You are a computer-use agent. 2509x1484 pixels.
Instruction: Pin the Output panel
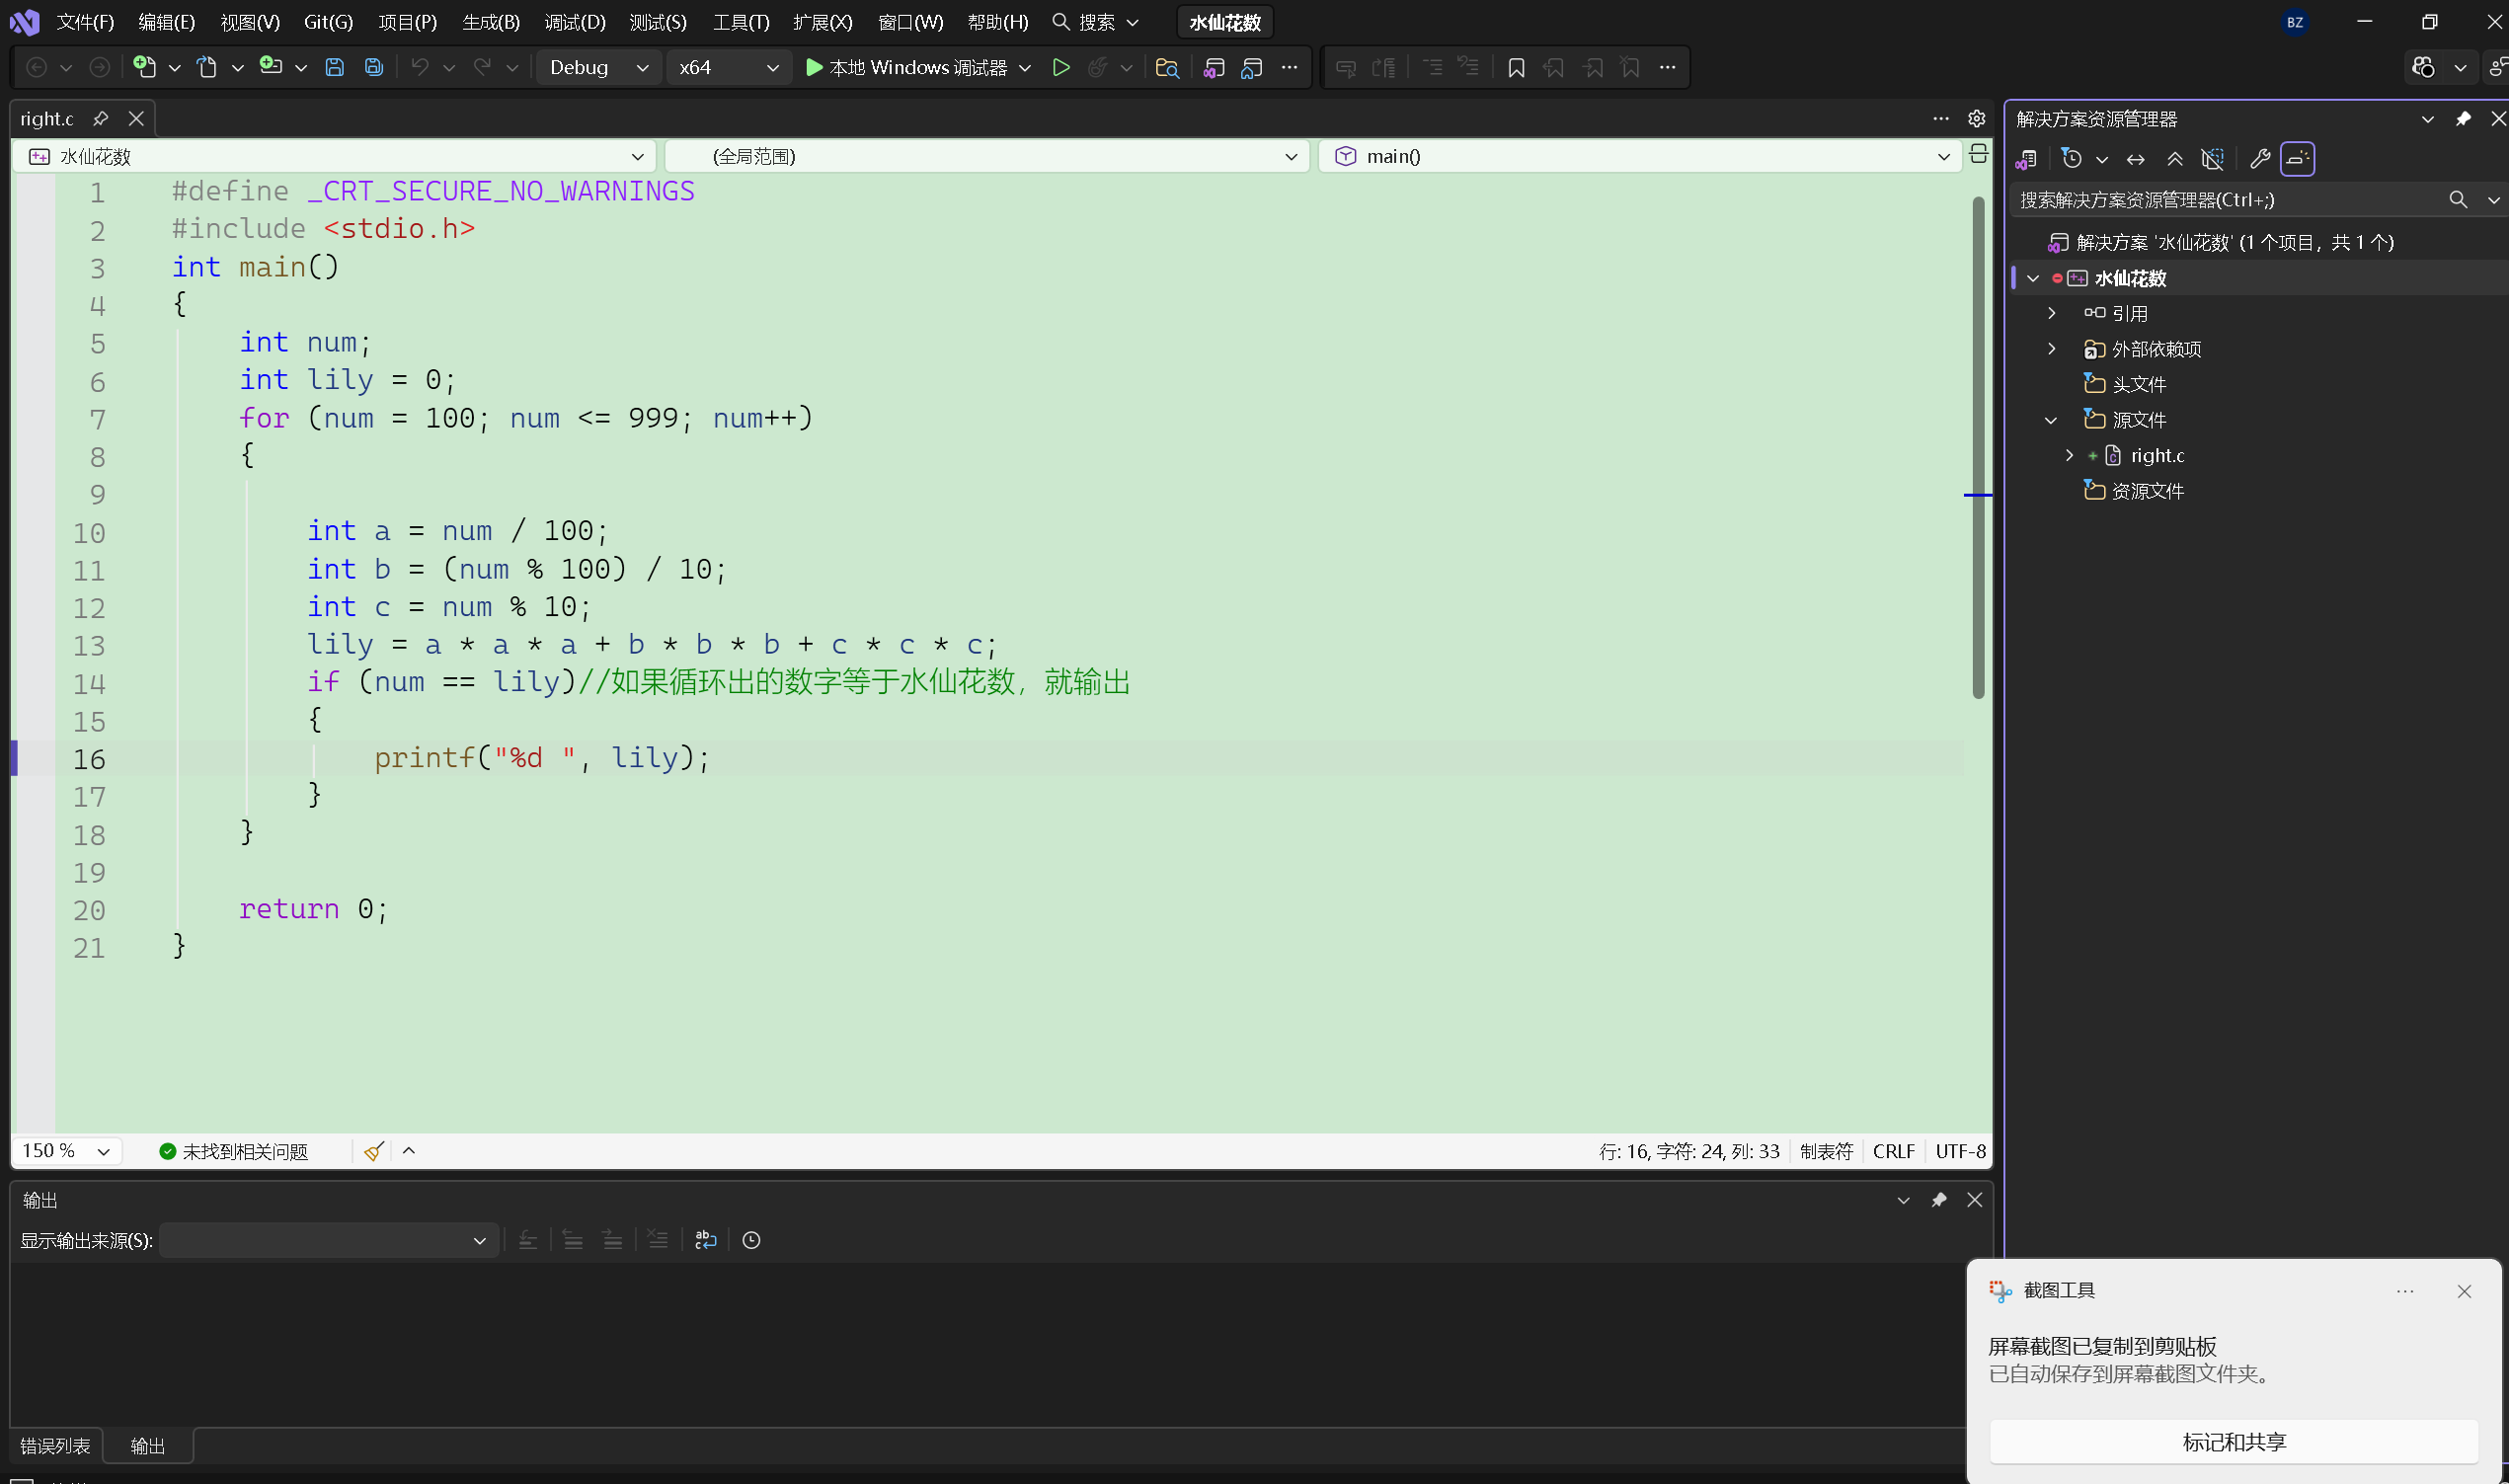tap(1939, 1199)
